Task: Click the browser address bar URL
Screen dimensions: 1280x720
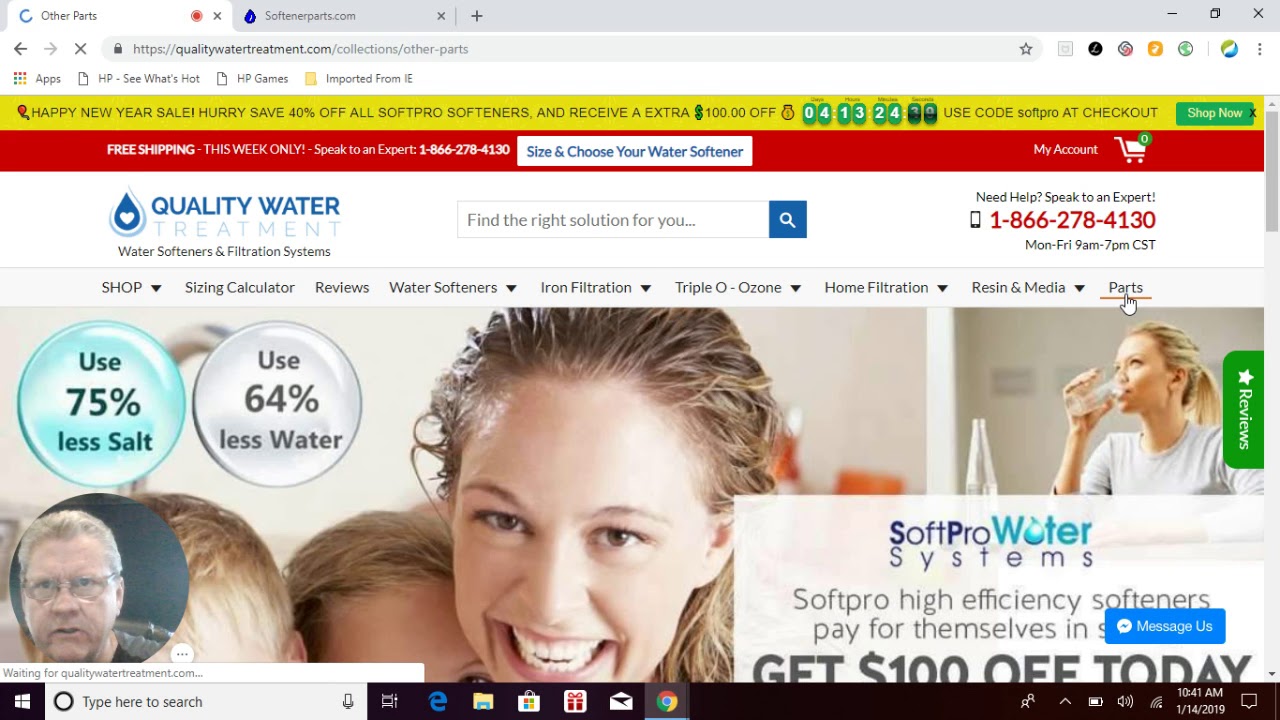Action: (x=300, y=48)
